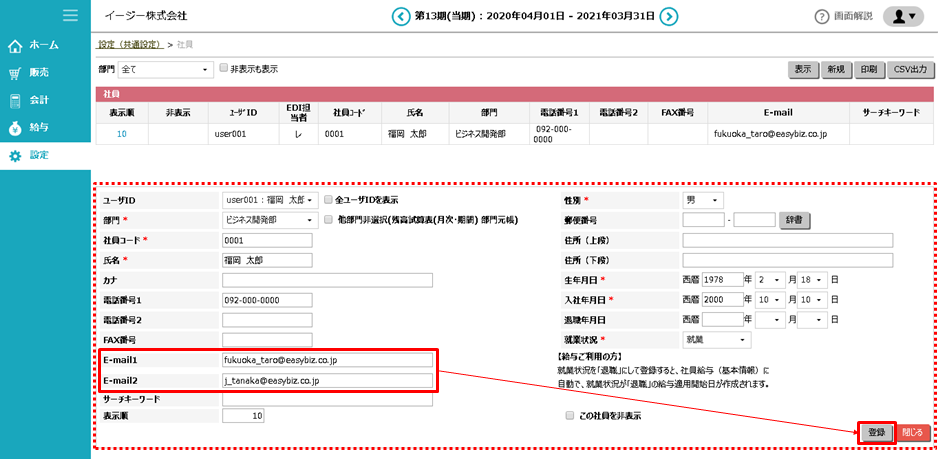
Task: Open the 画面解説 help icon
Action: 822,17
